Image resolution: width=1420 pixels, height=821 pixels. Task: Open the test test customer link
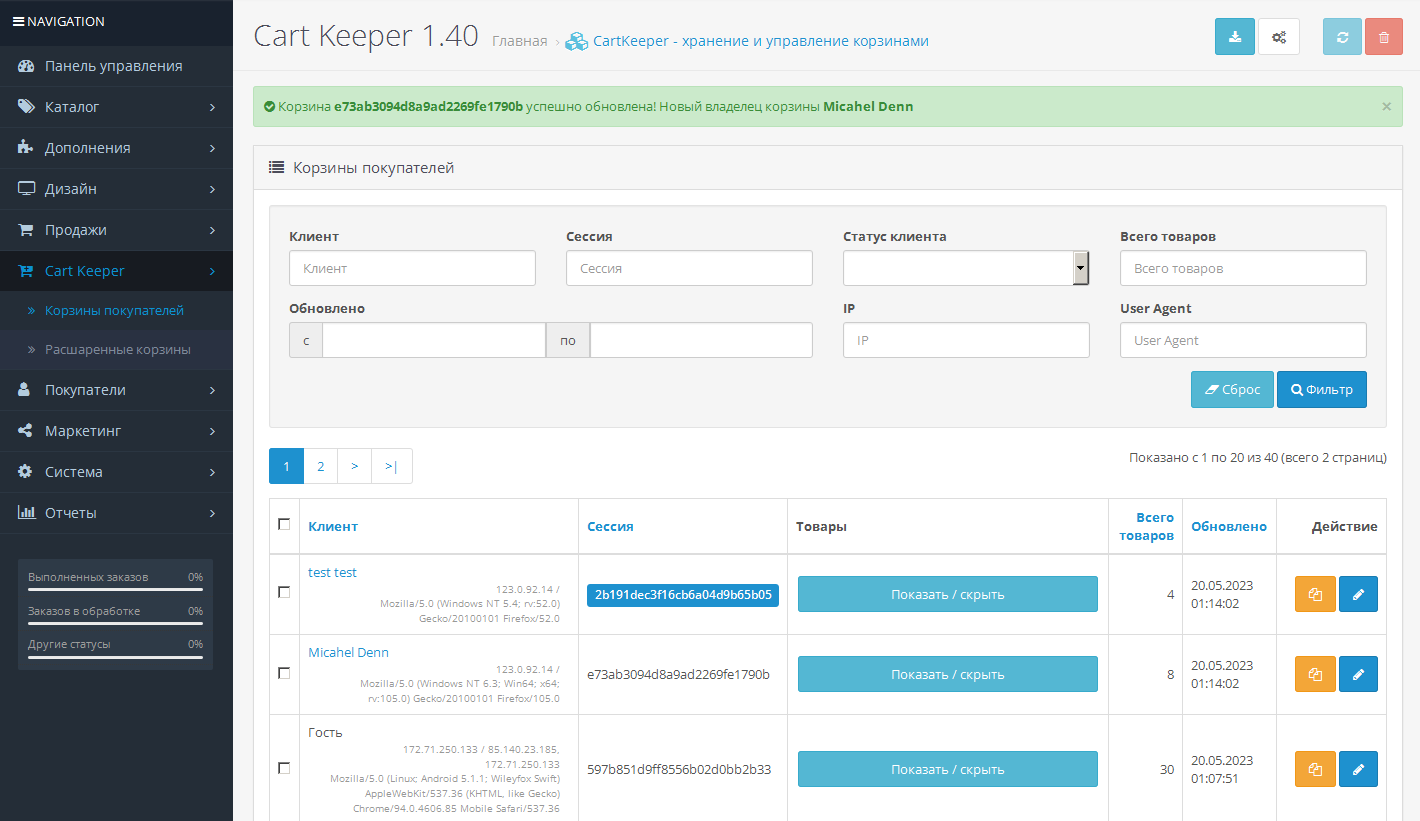(x=332, y=572)
